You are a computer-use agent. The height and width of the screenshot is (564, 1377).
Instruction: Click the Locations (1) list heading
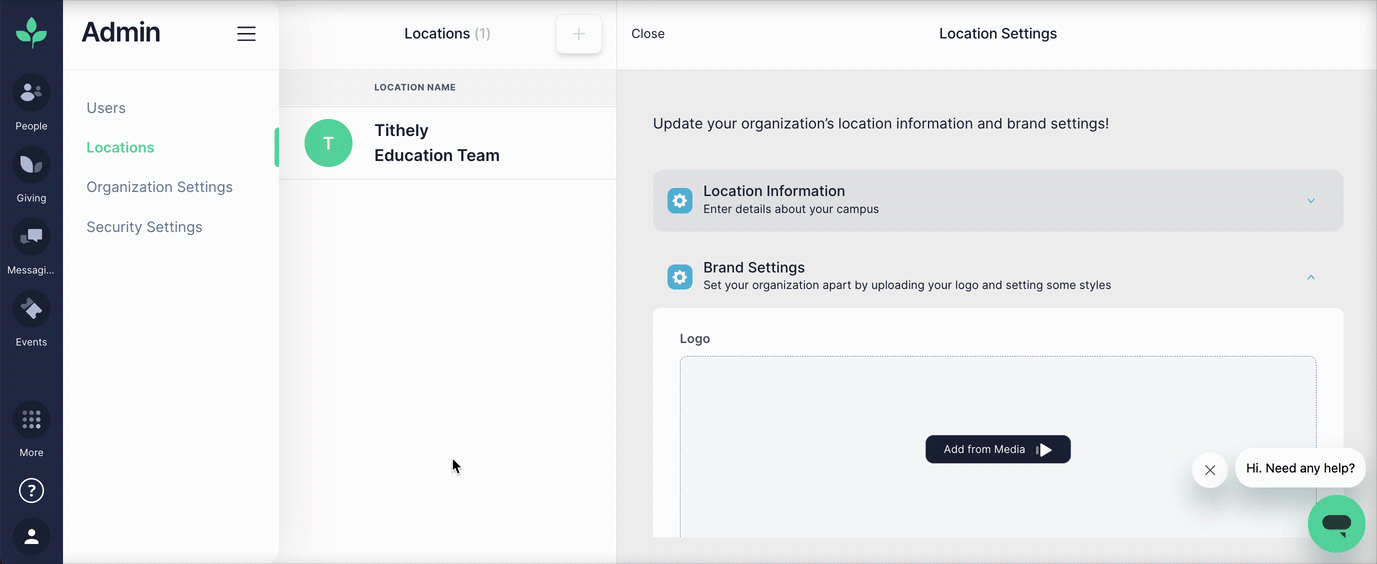tap(447, 34)
